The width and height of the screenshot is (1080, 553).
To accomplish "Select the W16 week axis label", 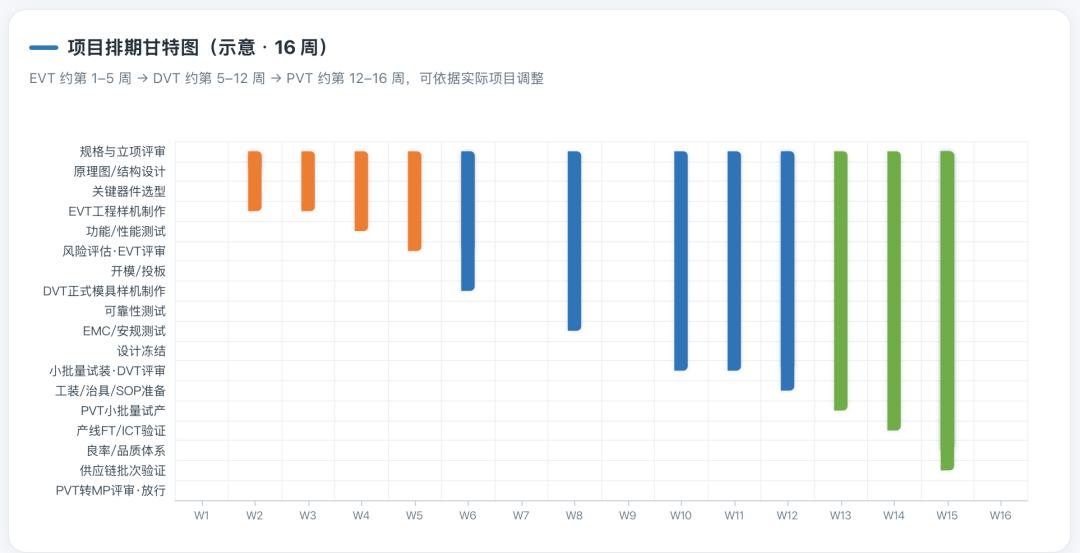I will click(1001, 514).
